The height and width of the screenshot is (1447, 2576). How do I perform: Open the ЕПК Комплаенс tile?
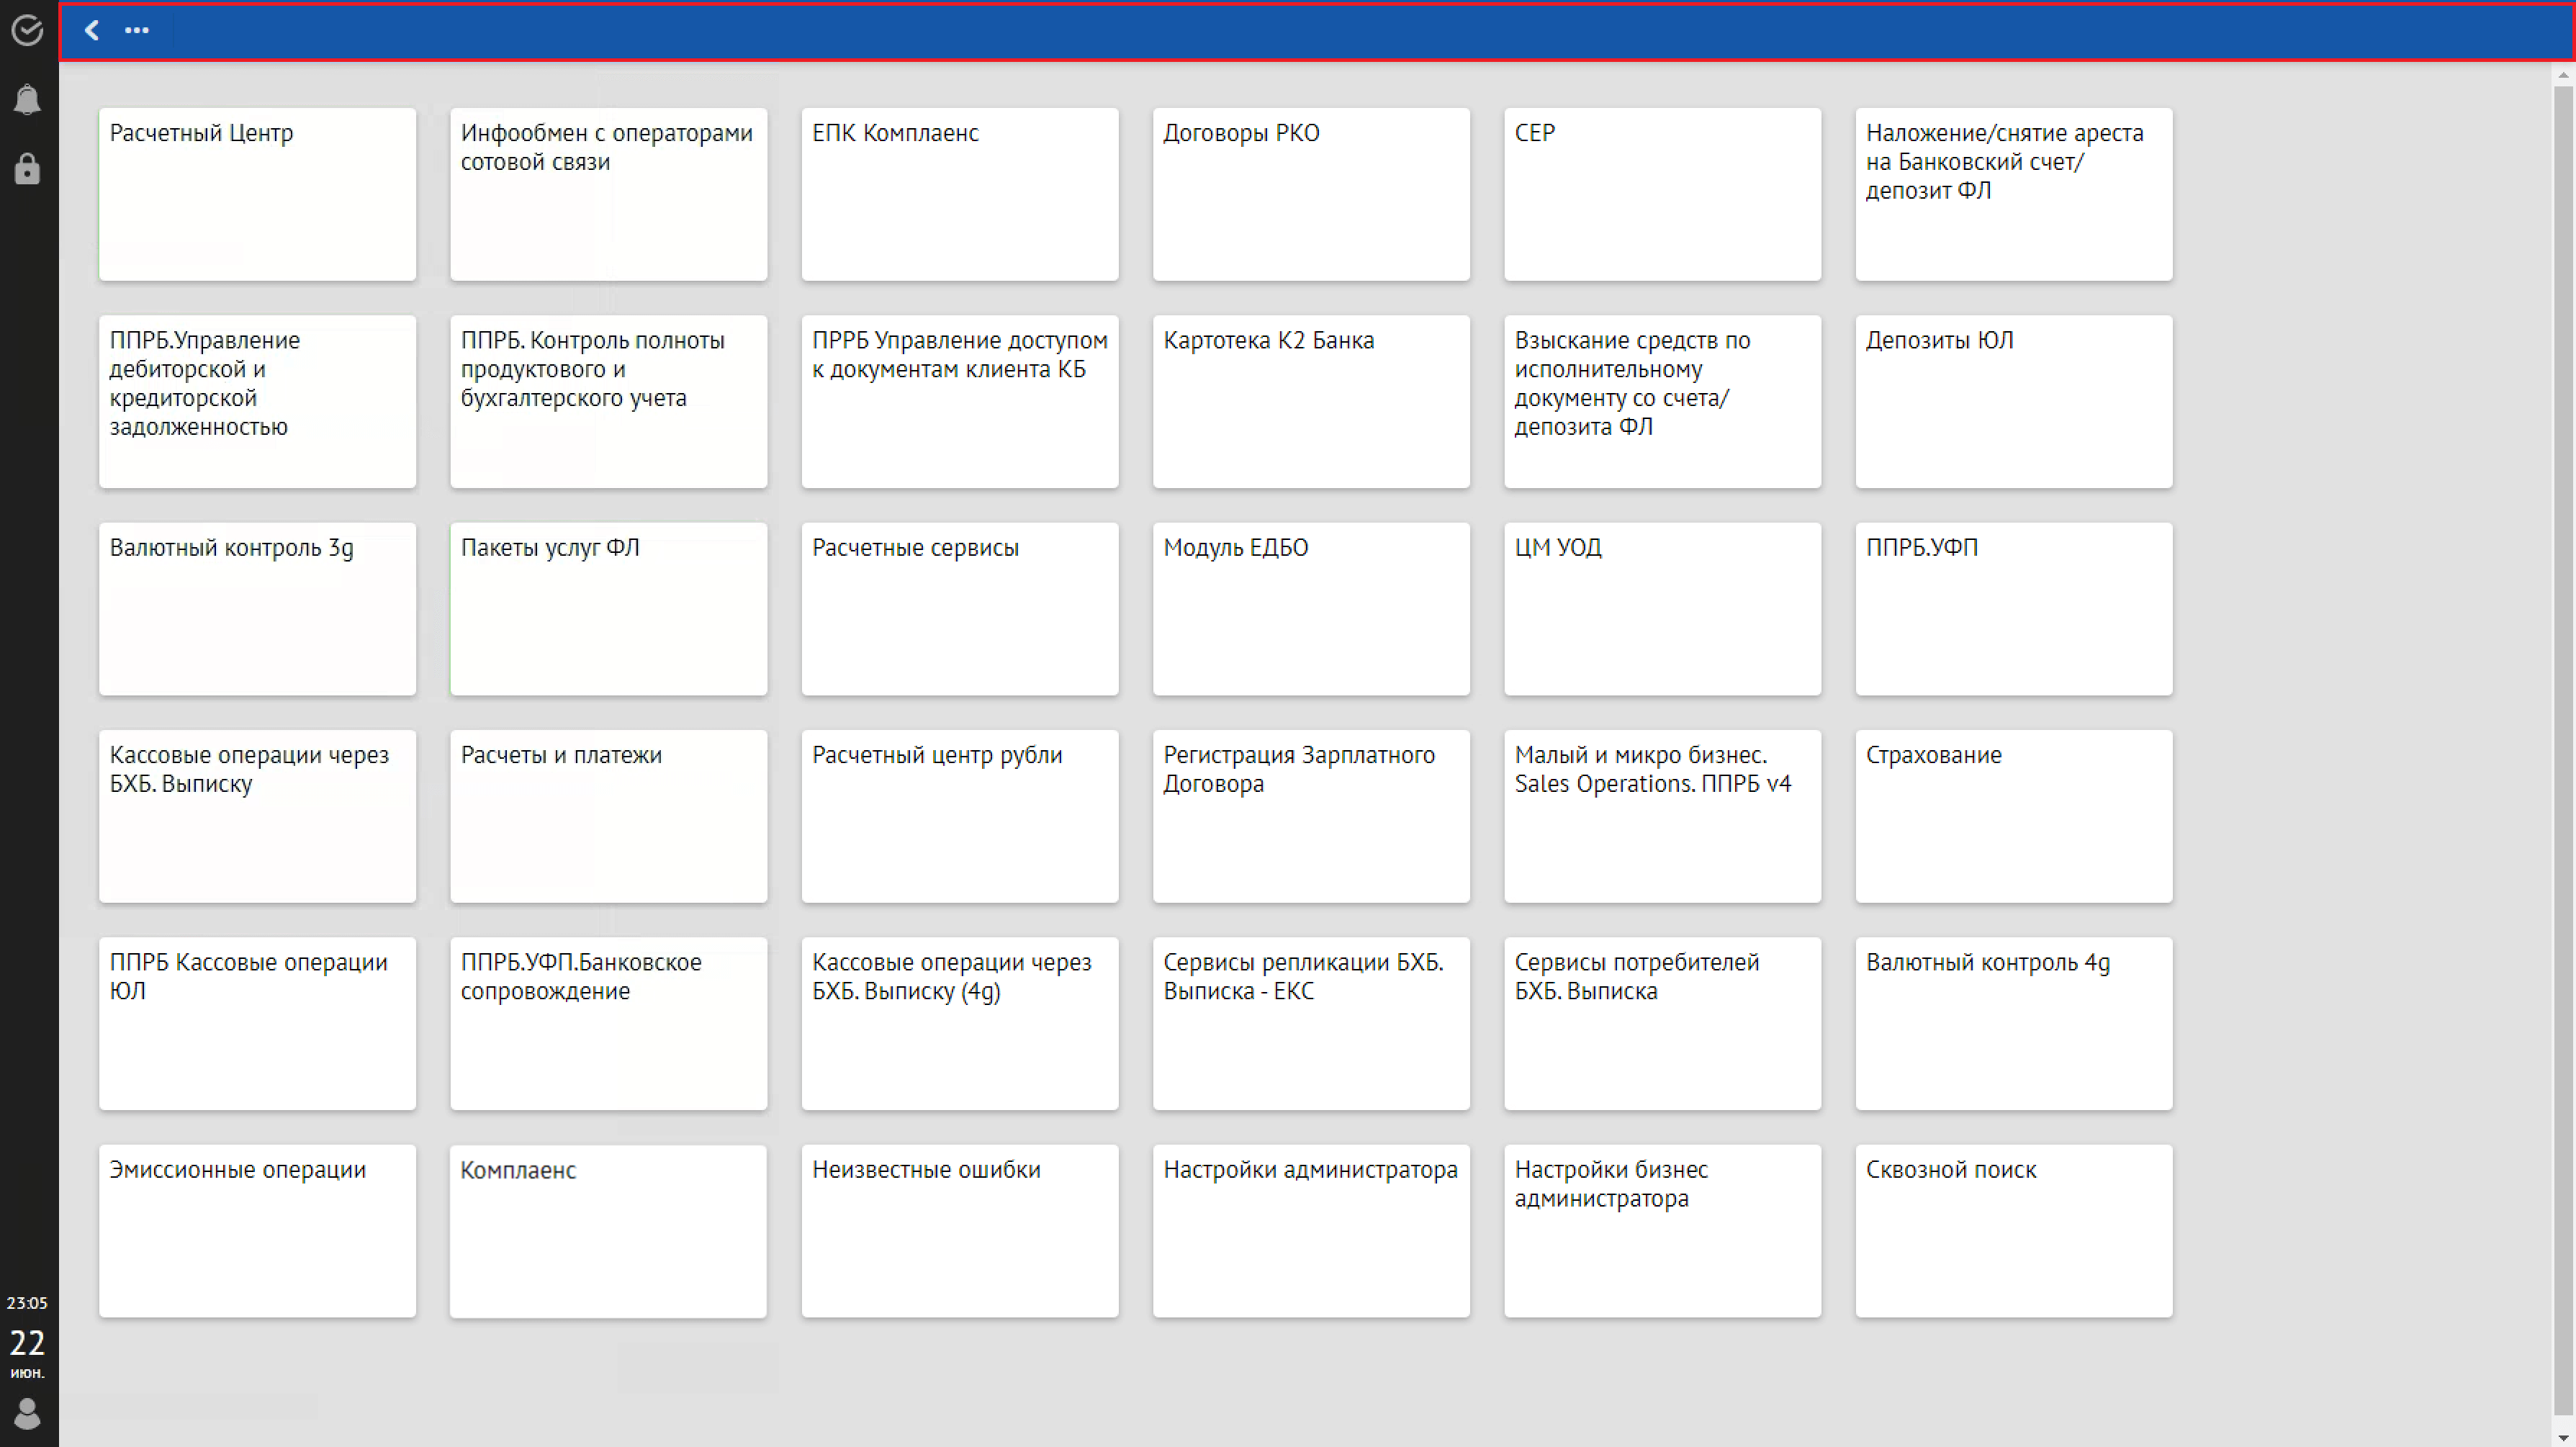click(959, 194)
